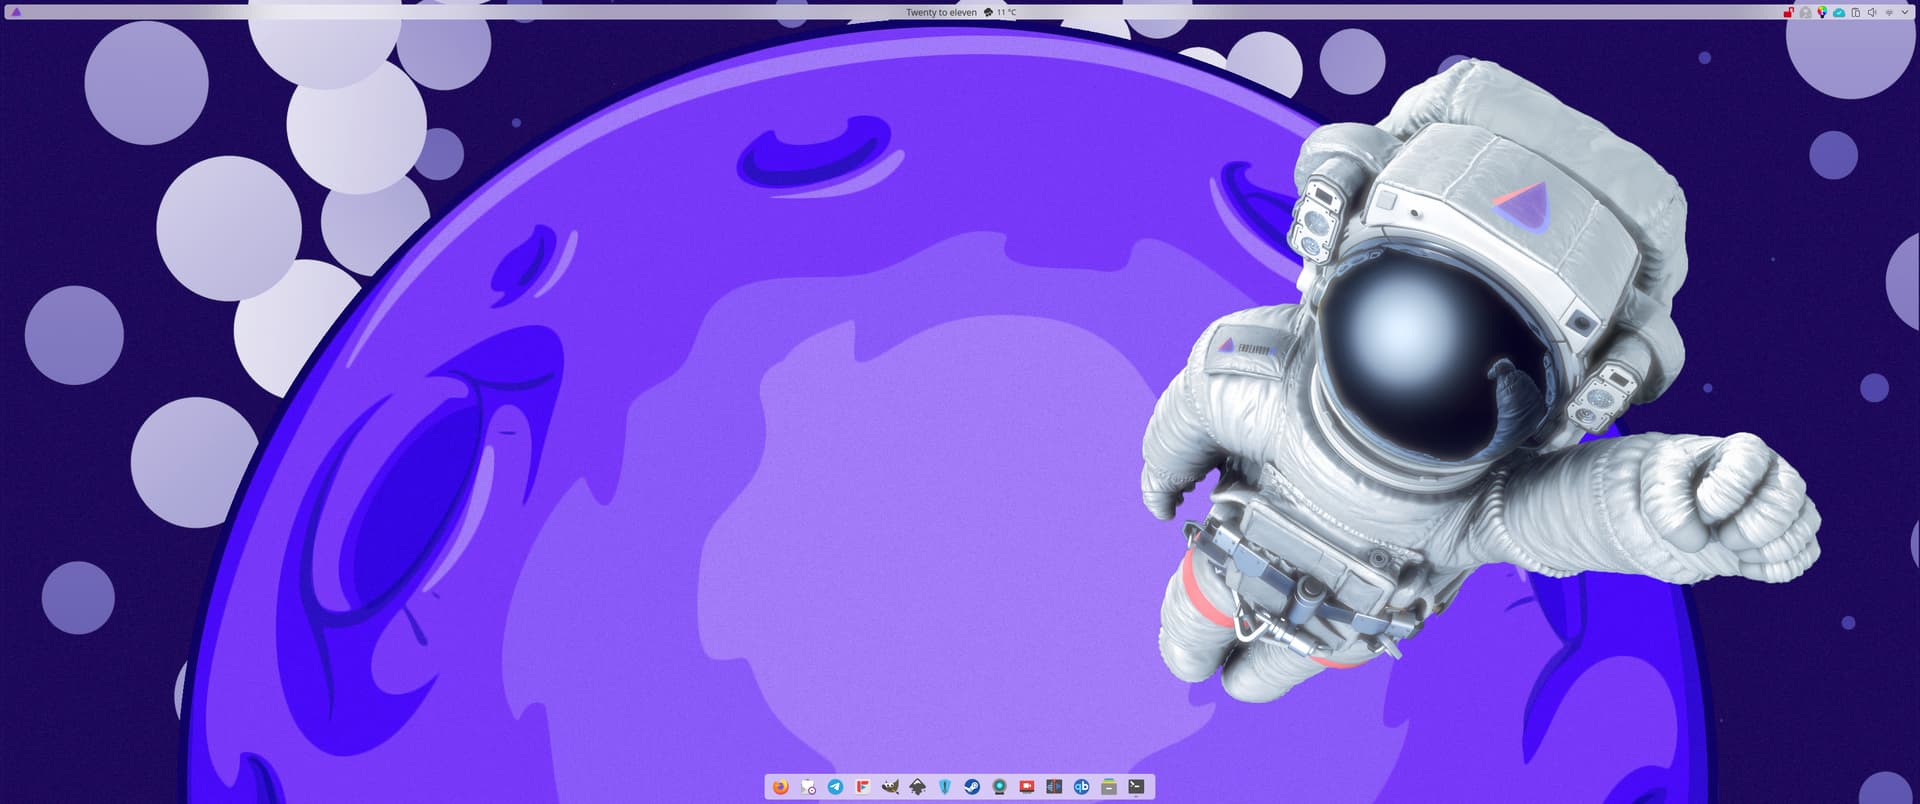Click the network tray icon
Screen dimensions: 1920x804
coord(1889,12)
